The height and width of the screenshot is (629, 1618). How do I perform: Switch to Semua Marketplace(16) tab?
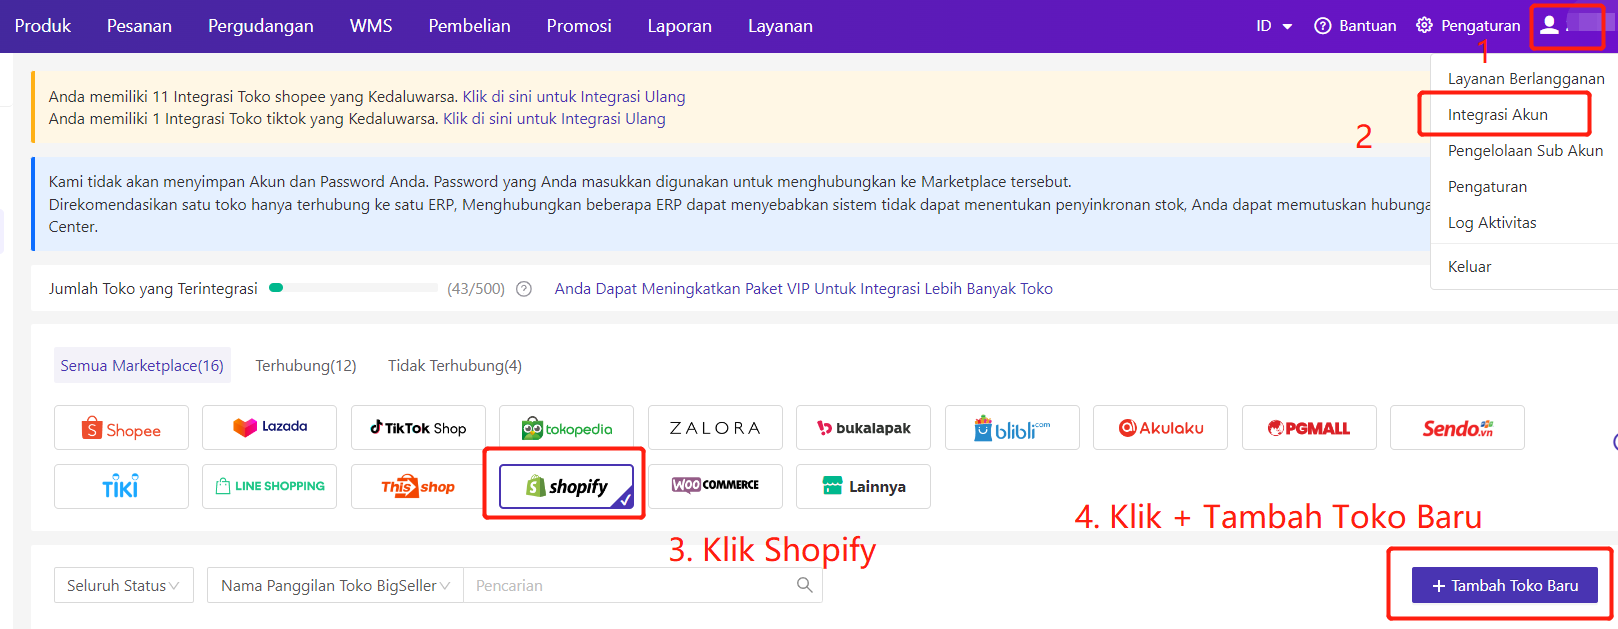point(142,366)
